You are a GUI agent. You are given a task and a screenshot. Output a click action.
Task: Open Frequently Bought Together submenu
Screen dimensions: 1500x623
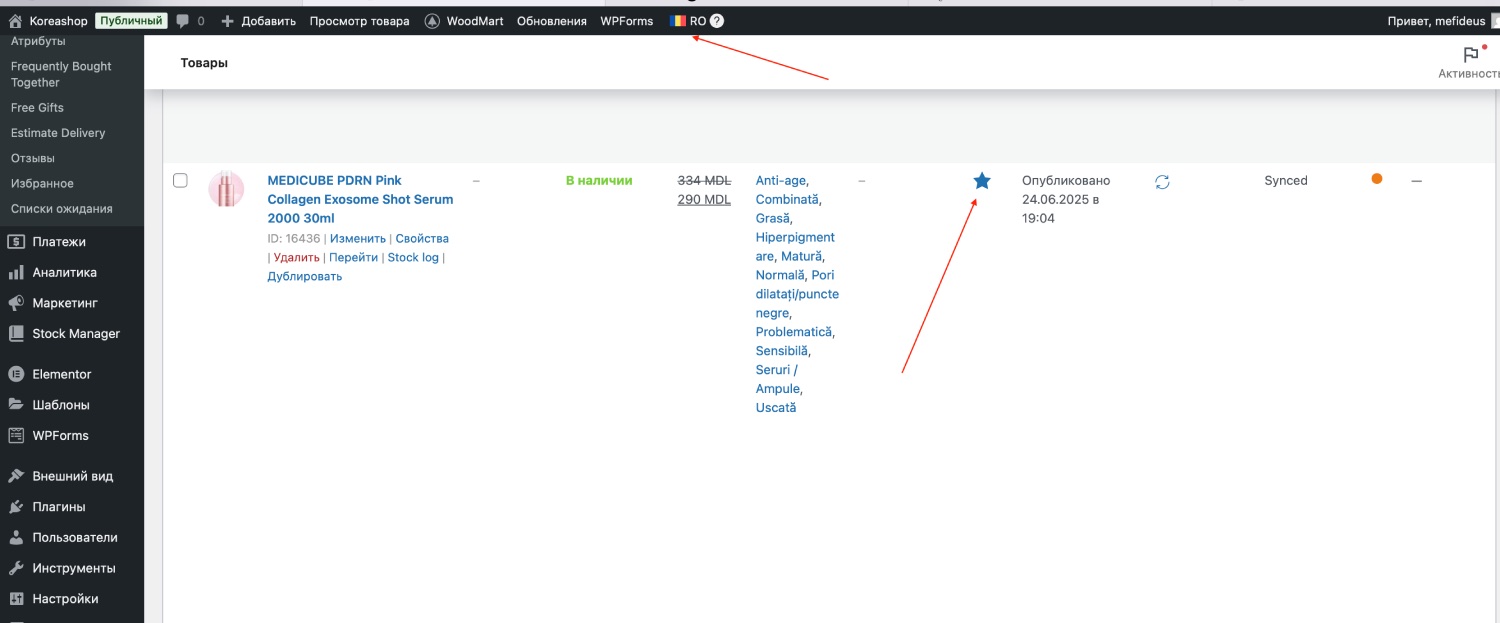[61, 74]
